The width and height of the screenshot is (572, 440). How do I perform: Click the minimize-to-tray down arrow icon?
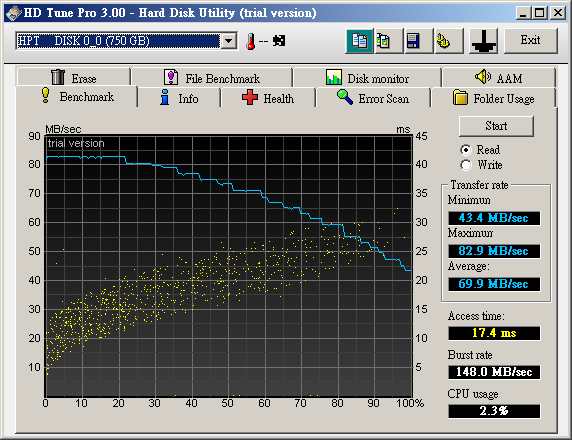point(483,41)
